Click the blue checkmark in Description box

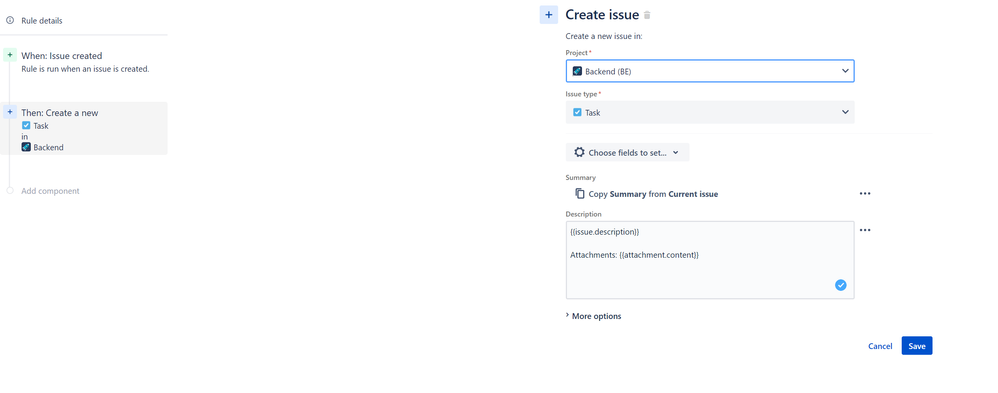point(841,285)
